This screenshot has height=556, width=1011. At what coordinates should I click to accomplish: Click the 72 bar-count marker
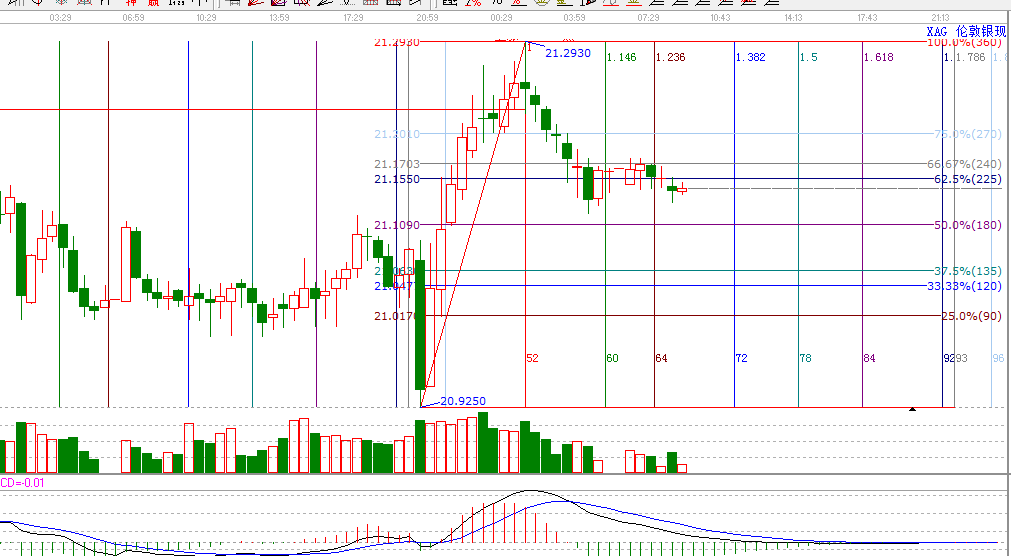pos(741,358)
